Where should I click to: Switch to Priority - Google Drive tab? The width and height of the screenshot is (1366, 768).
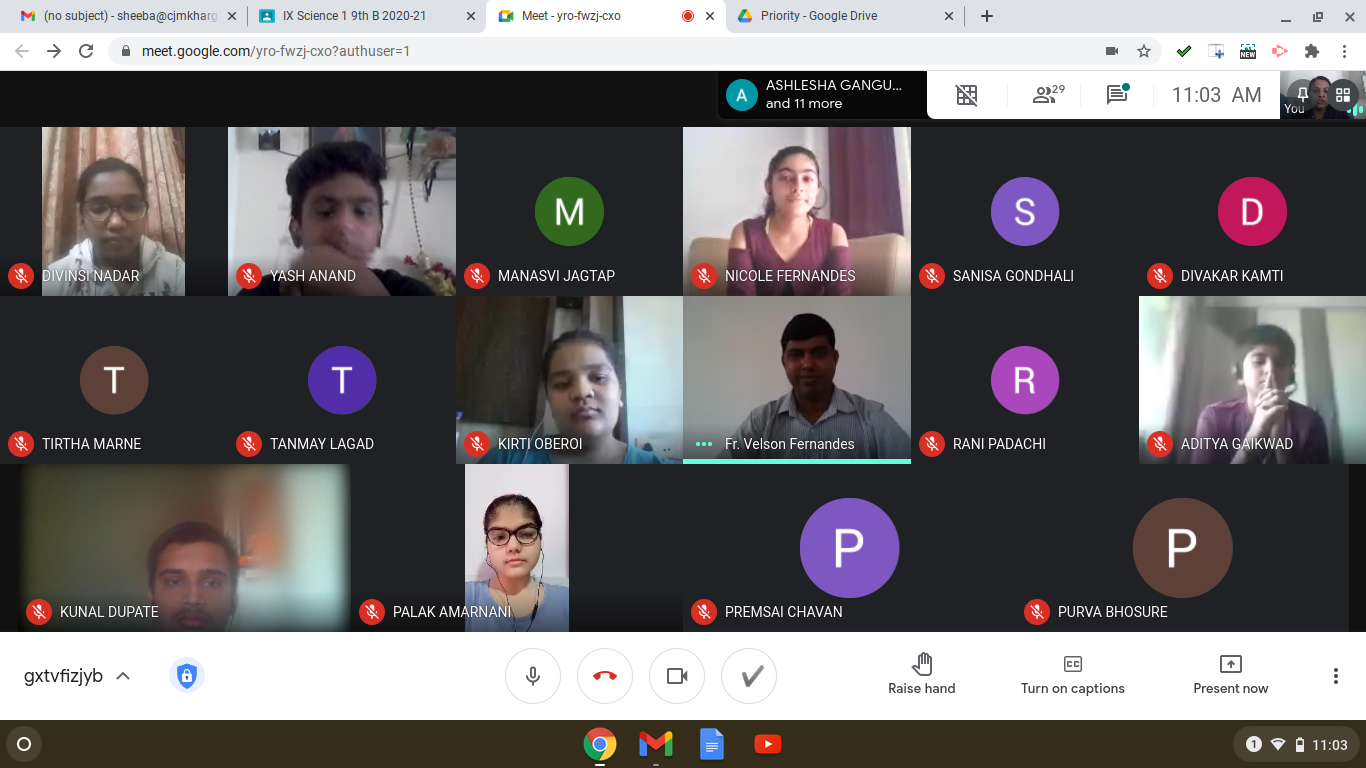click(845, 16)
